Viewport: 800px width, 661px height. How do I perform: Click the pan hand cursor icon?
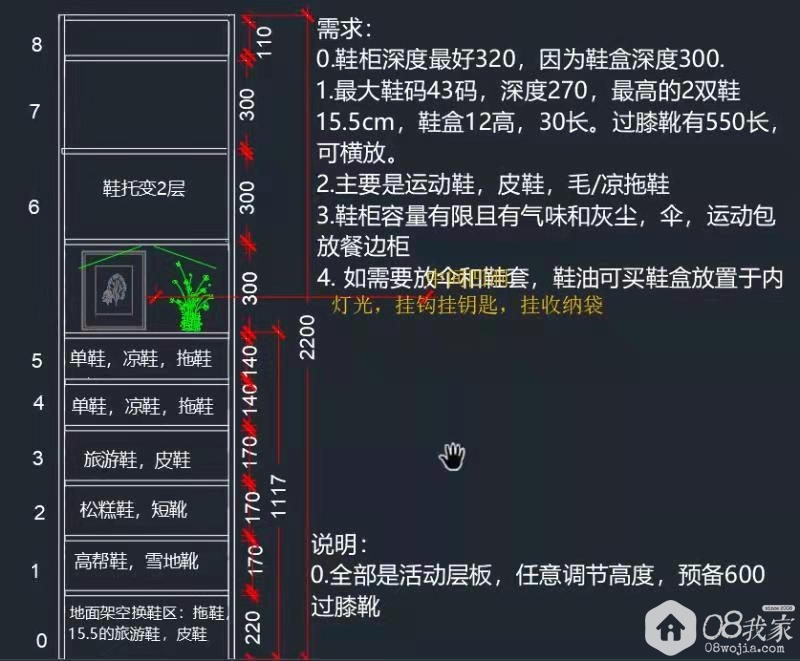pos(453,456)
